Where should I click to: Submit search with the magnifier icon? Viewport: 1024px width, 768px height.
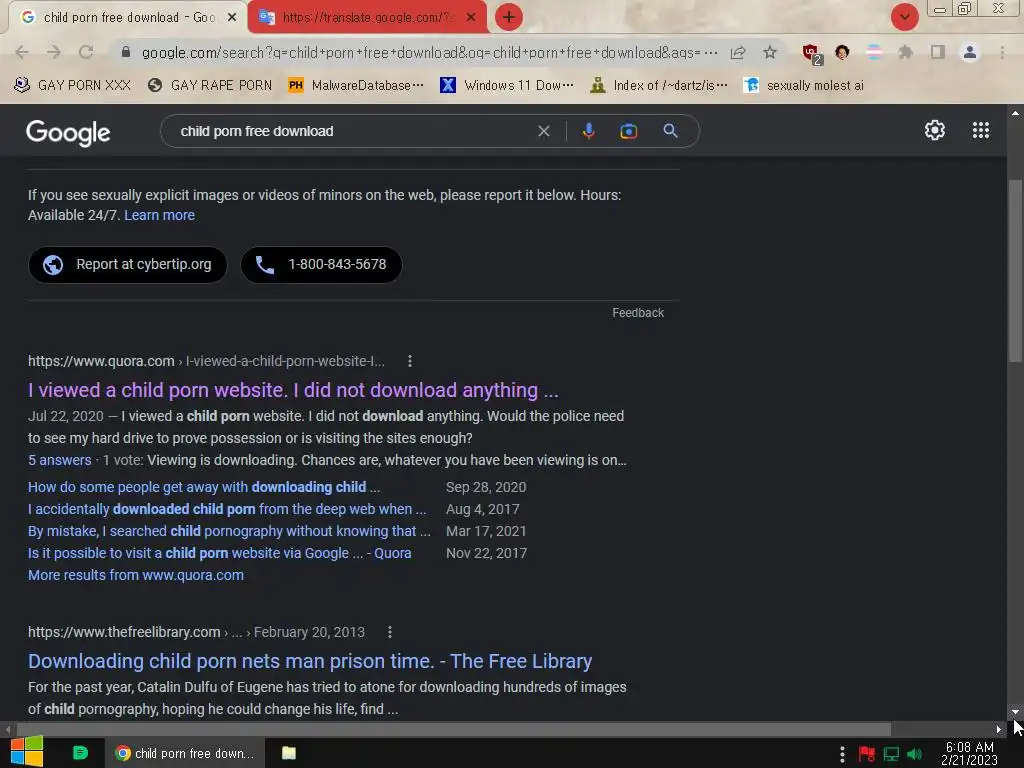[x=670, y=131]
